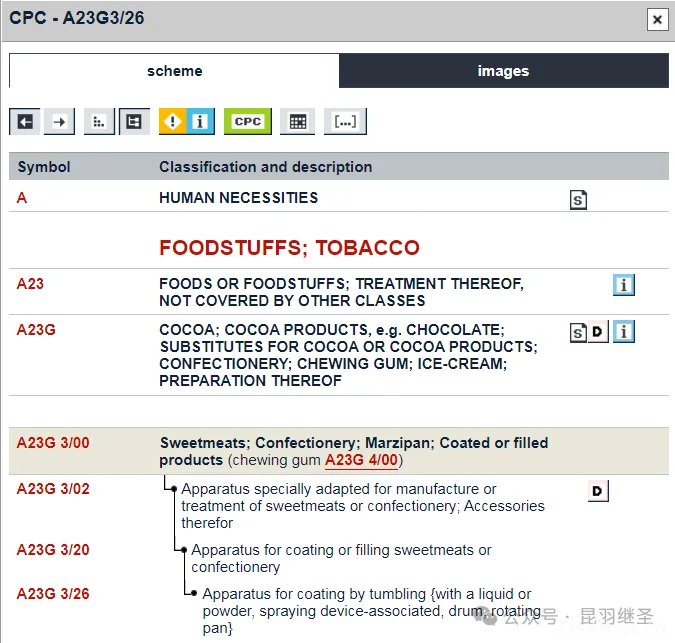Close the CPC A23G3/26 dialog
Screen dimensions: 675x643
[656, 19]
